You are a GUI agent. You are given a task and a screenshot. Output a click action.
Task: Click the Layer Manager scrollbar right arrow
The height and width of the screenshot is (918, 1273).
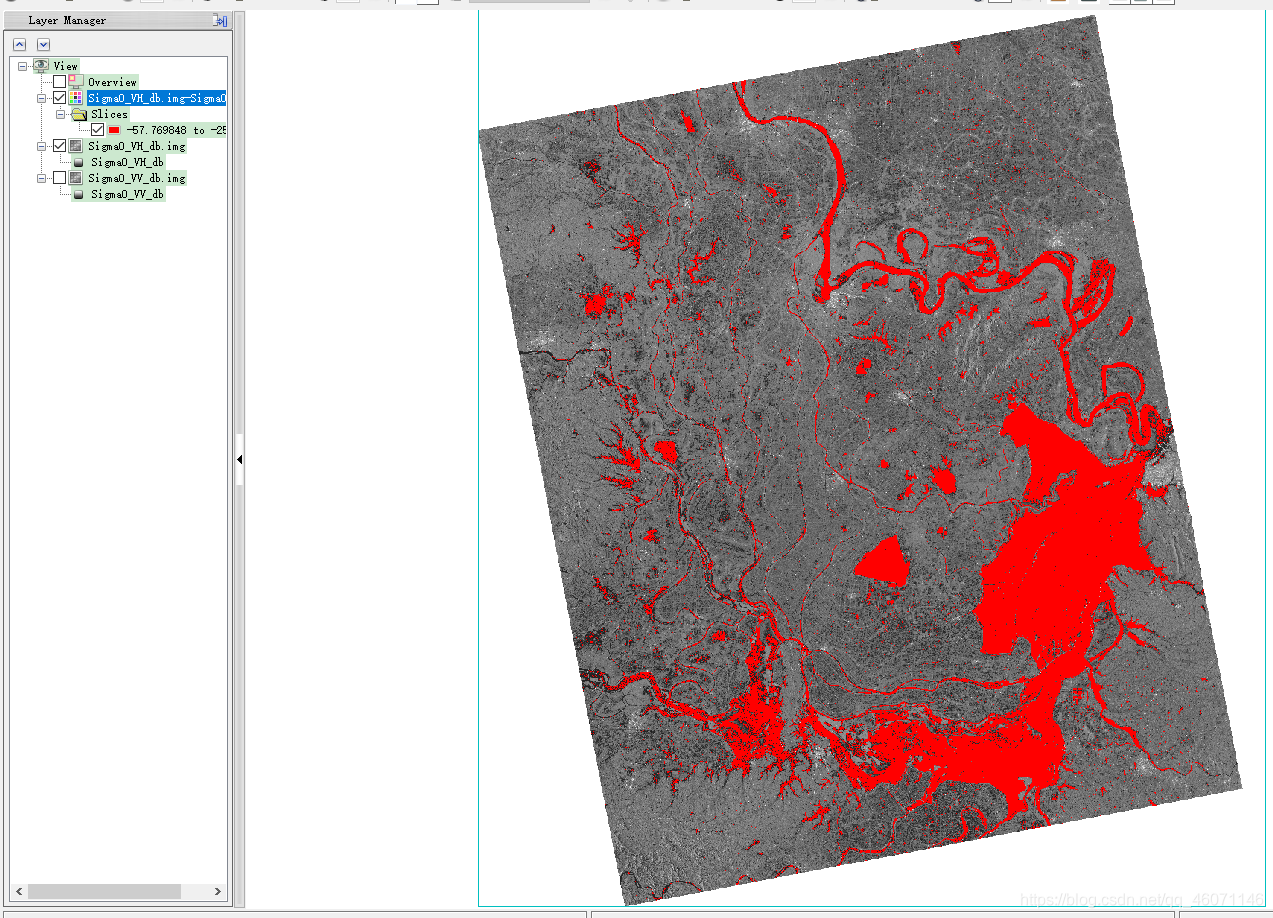point(218,891)
